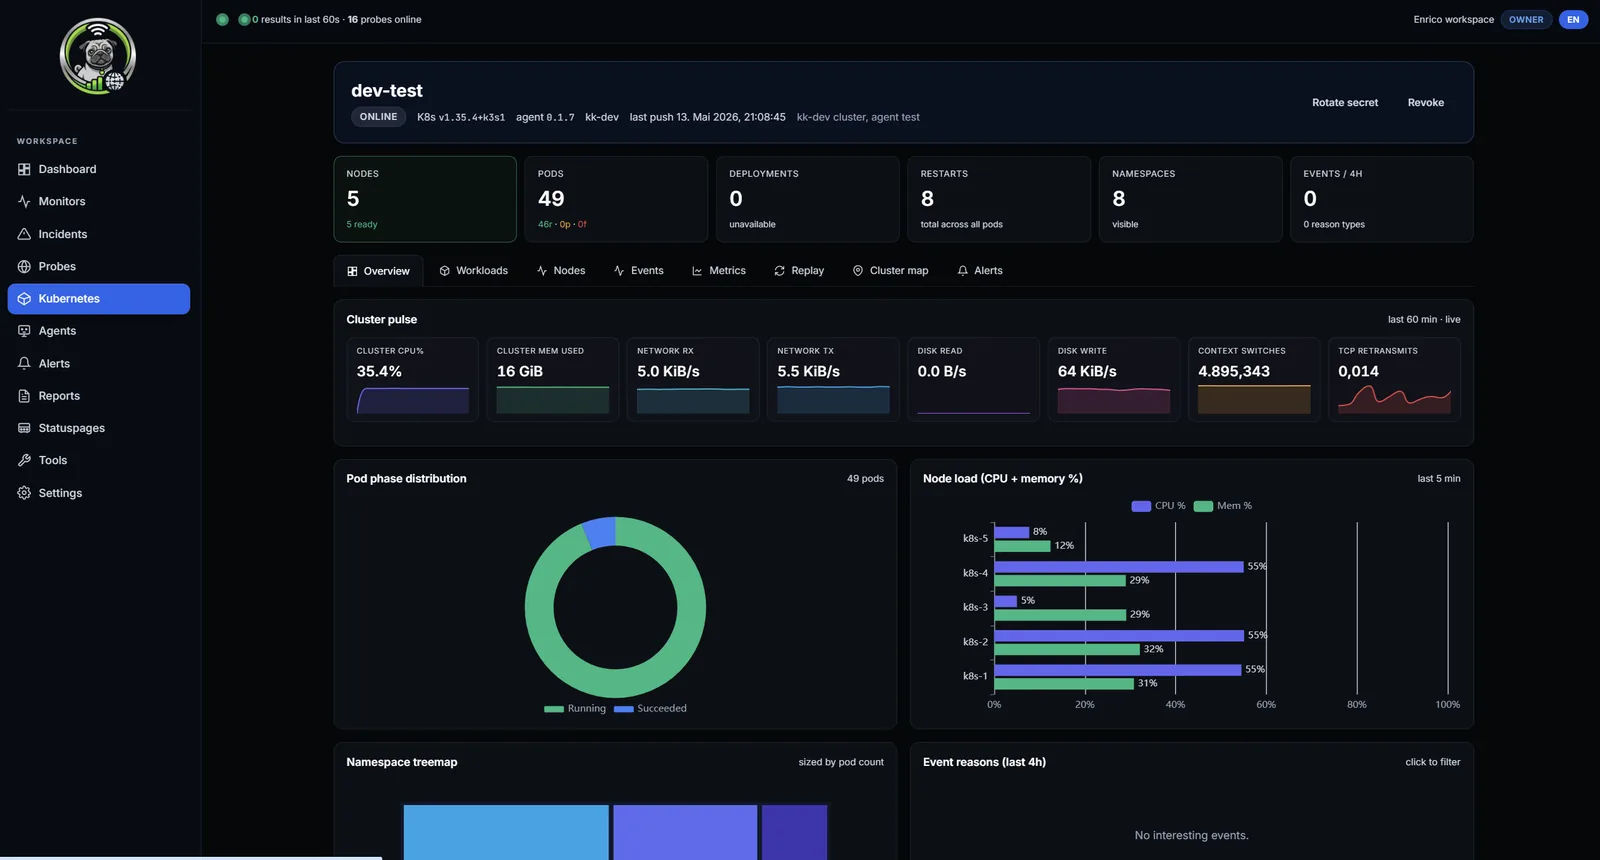Click the Nodes tab pulse icon
Viewport: 1600px width, 860px height.
coord(542,271)
